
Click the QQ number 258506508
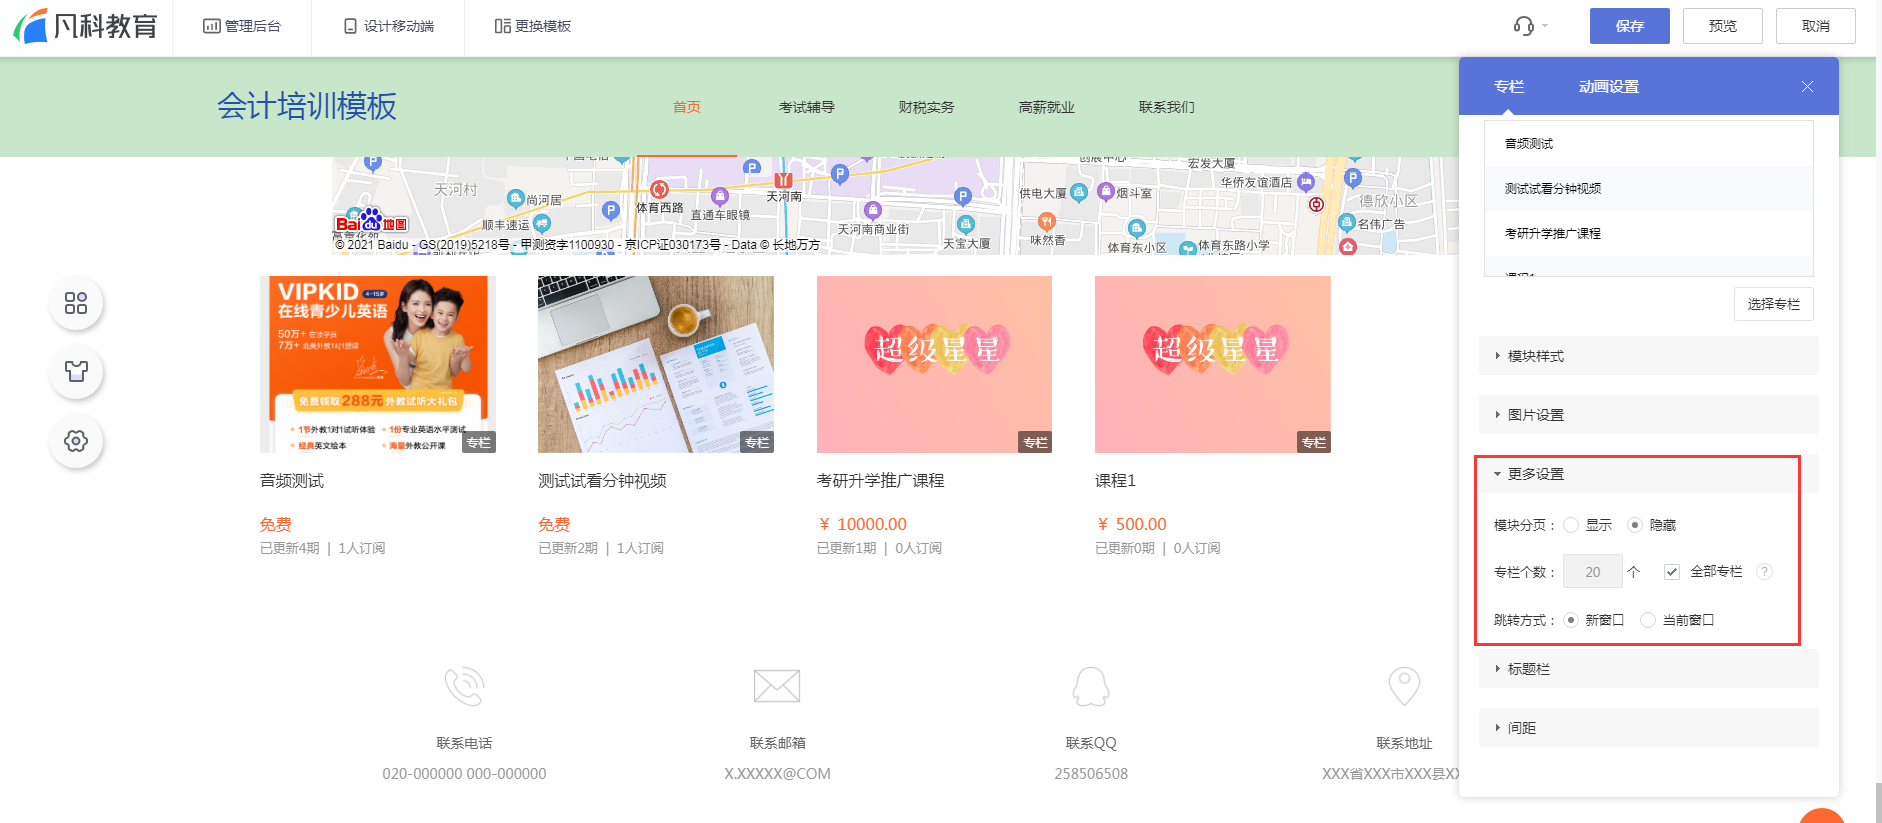[1091, 774]
